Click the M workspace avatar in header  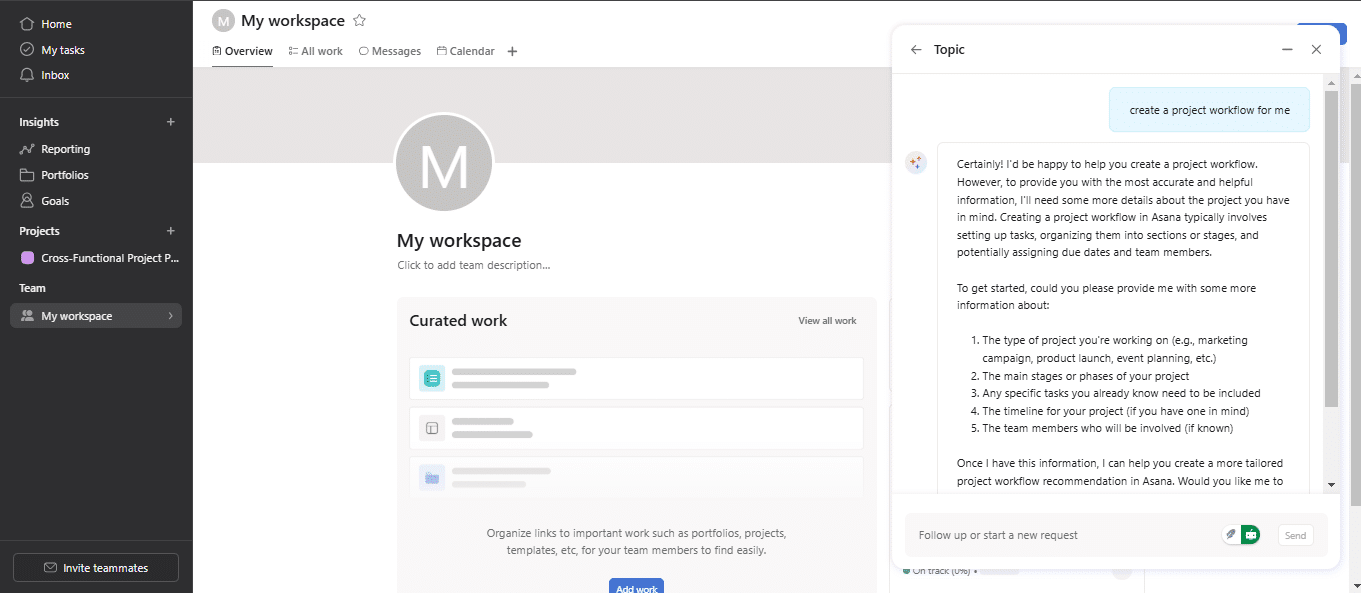(223, 20)
